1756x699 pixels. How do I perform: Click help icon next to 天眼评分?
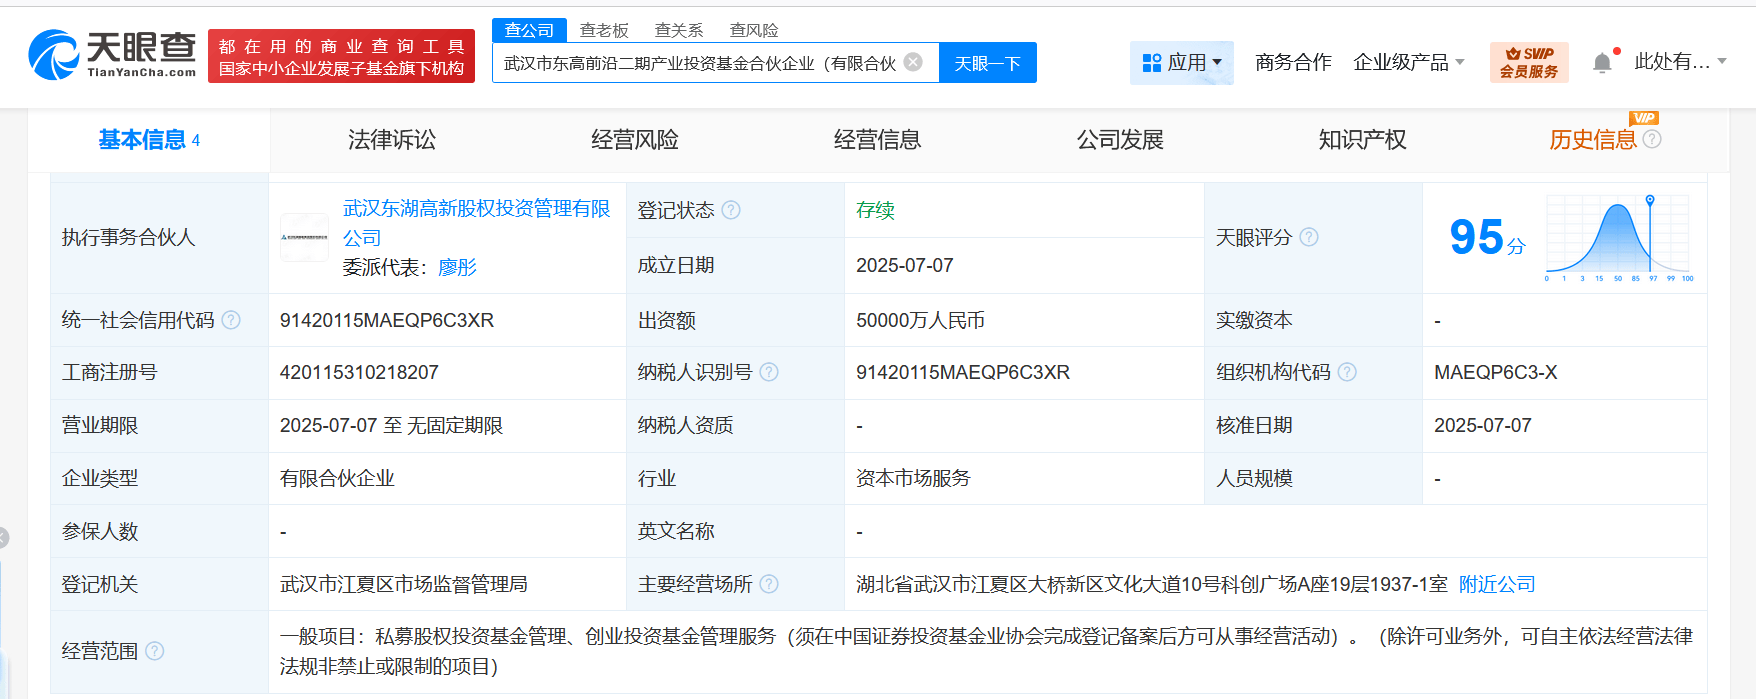point(1309,237)
